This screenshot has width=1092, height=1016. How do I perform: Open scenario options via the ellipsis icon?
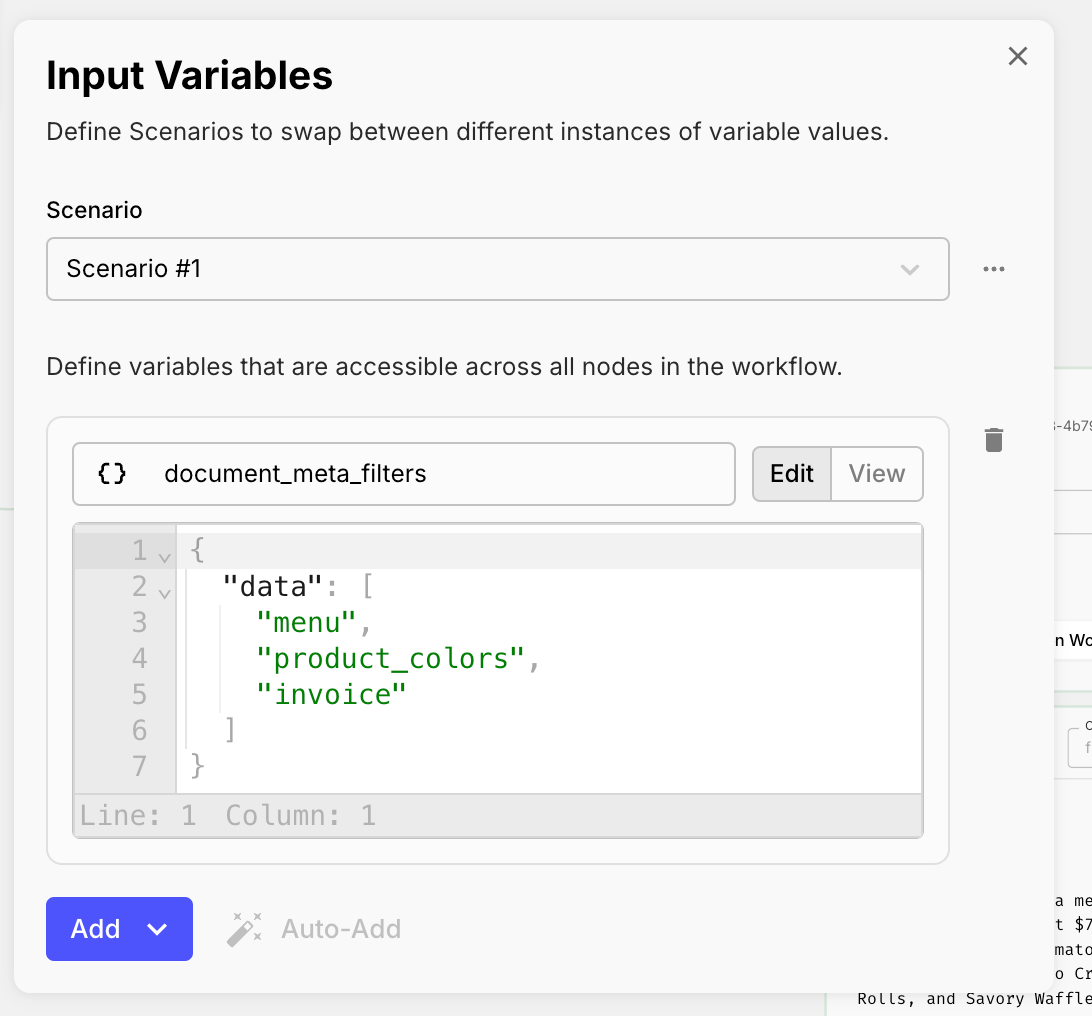pyautogui.click(x=993, y=269)
